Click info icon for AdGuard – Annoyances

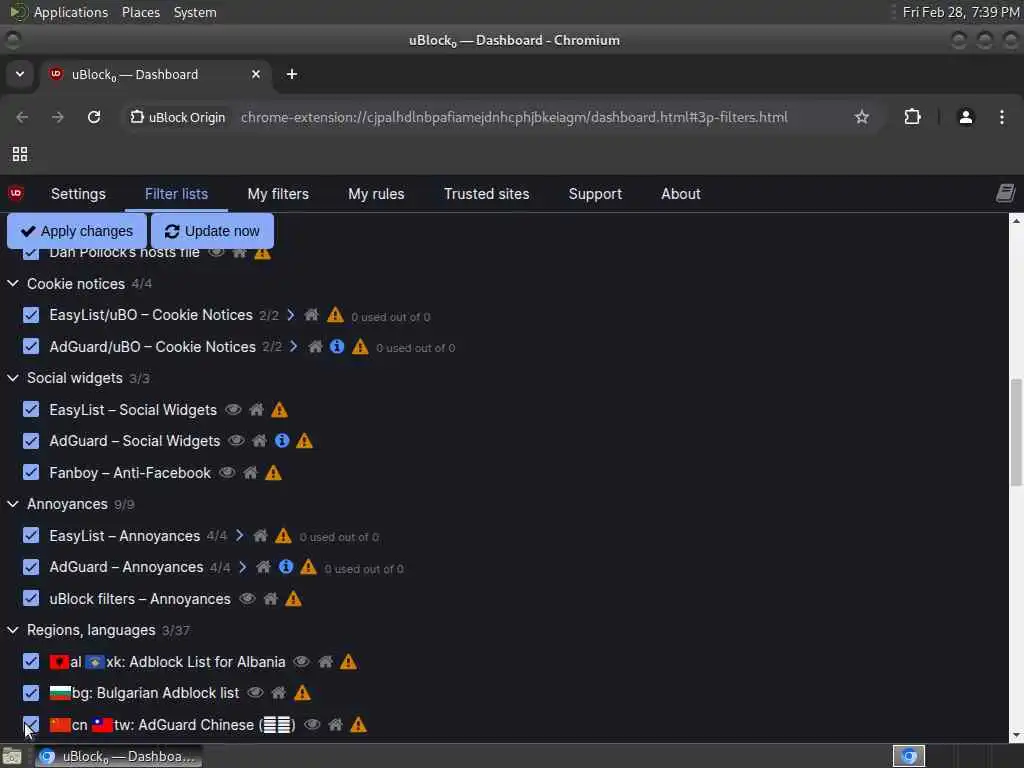tap(286, 567)
